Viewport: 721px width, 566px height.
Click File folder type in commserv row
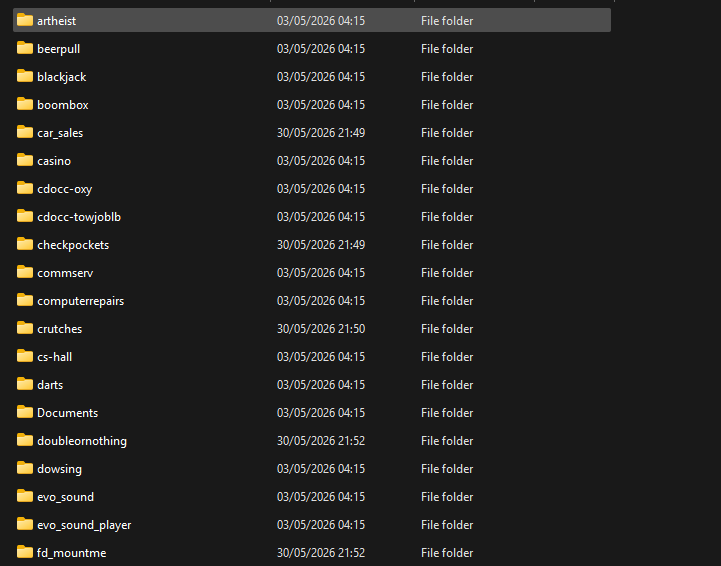pyautogui.click(x=447, y=273)
